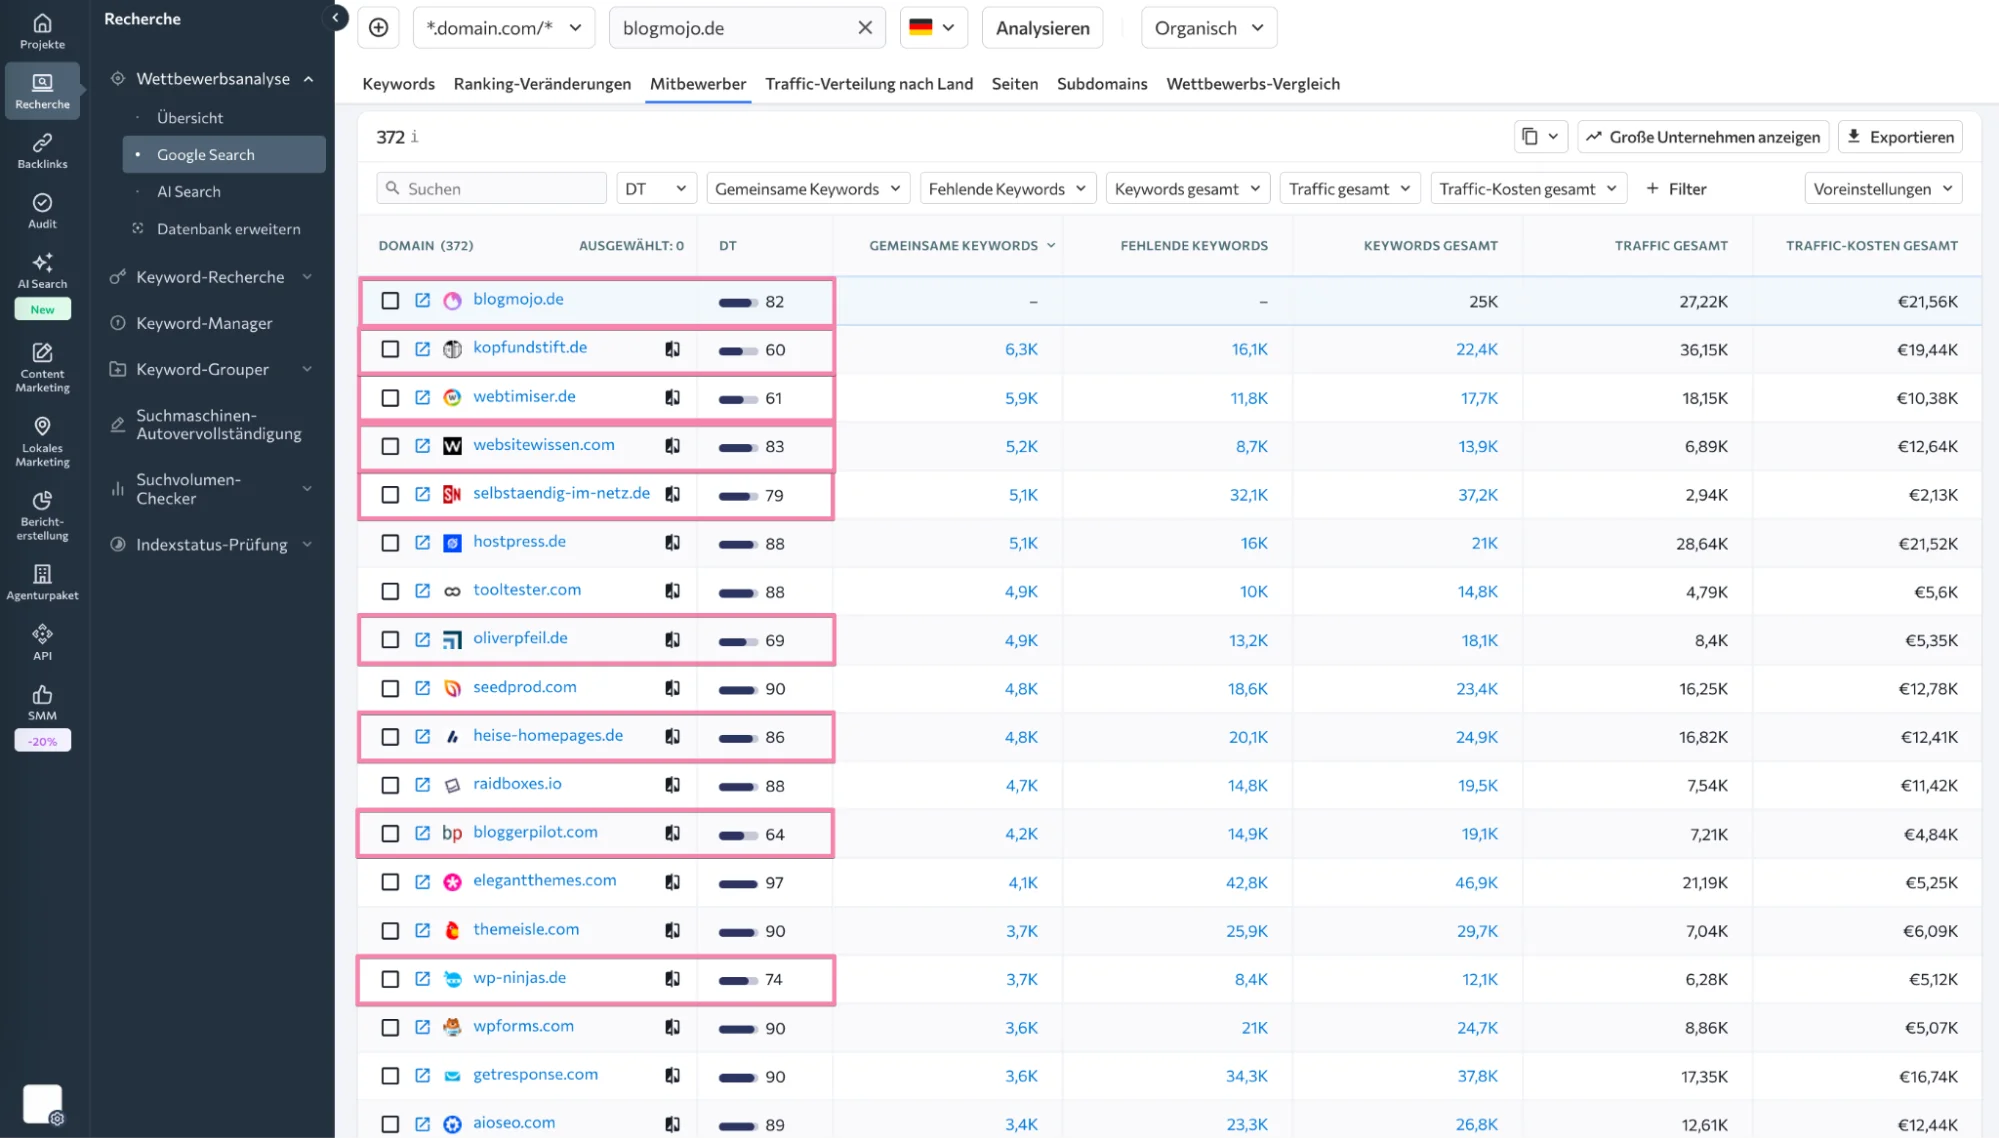This screenshot has width=1999, height=1139.
Task: Click compare icon for wpforms.com
Action: point(672,1027)
